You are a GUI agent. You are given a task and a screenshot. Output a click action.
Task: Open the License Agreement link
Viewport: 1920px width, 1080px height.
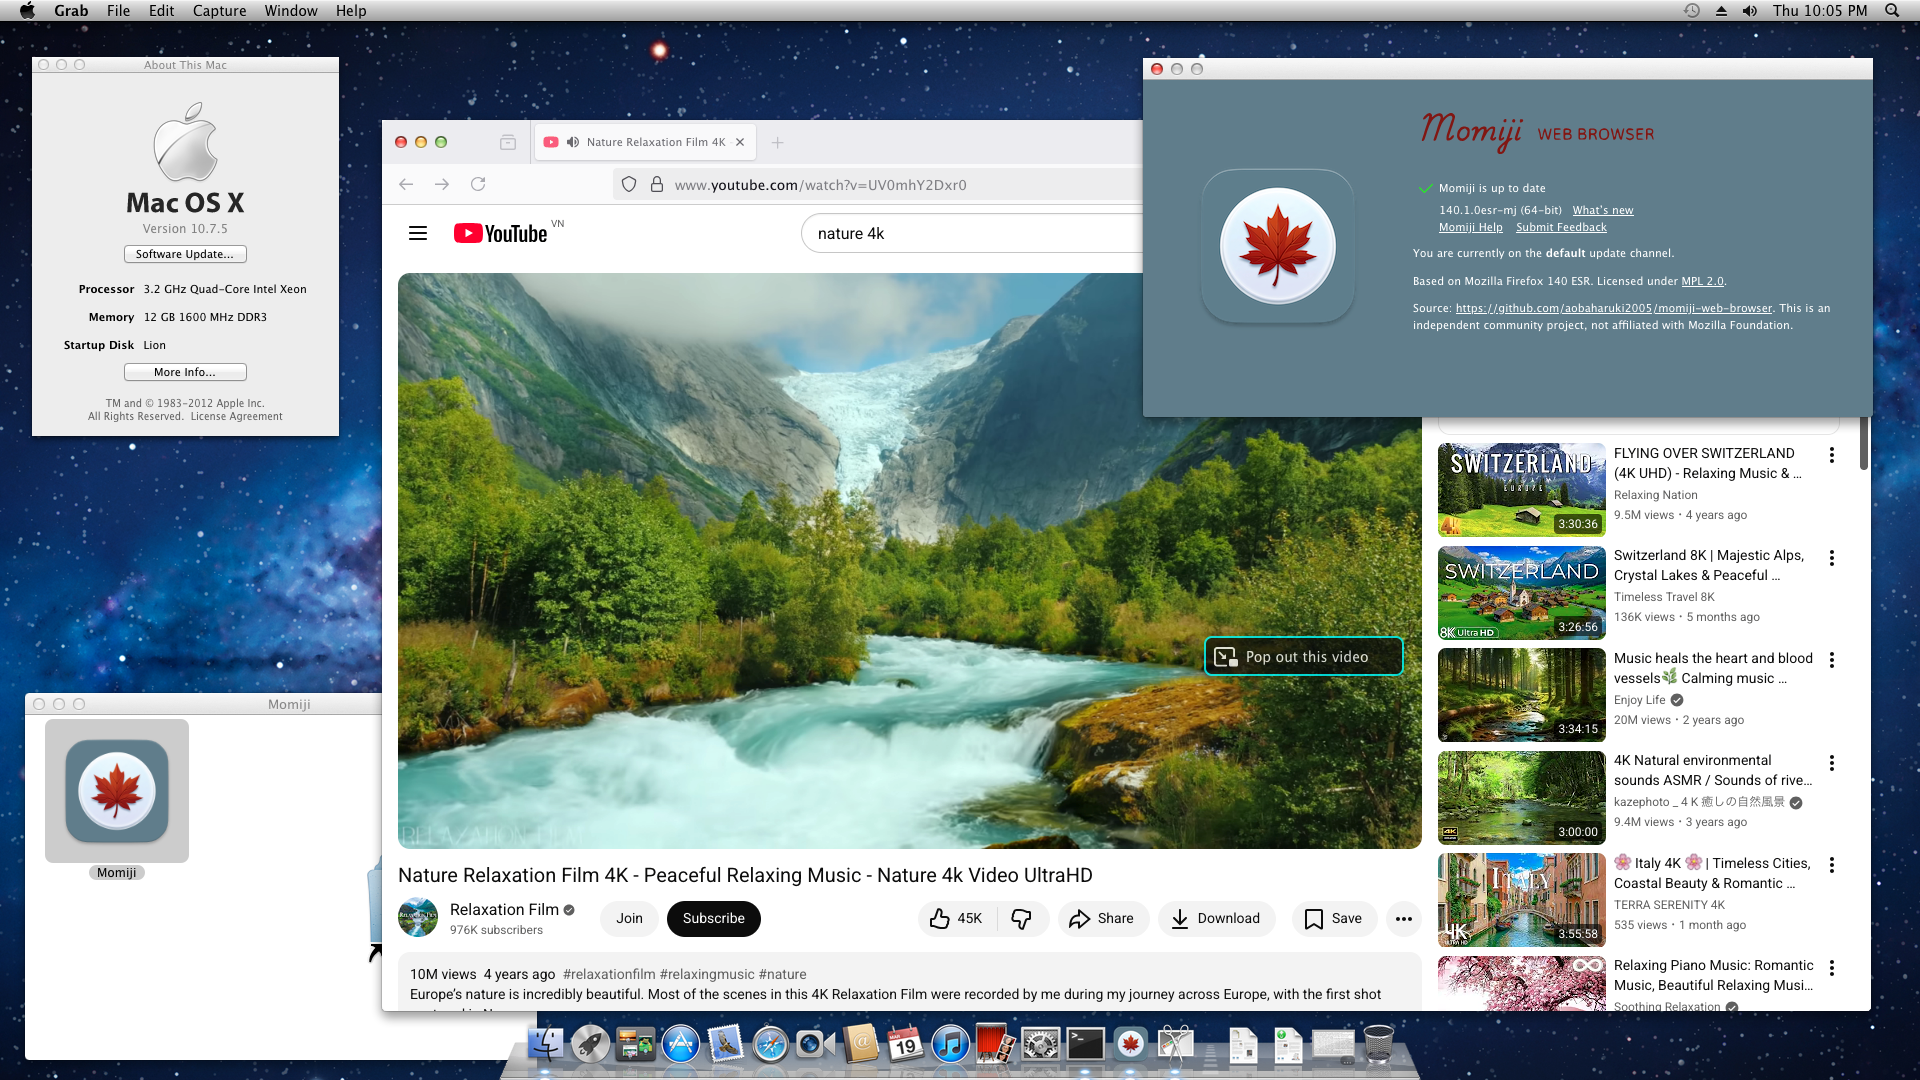(x=236, y=416)
